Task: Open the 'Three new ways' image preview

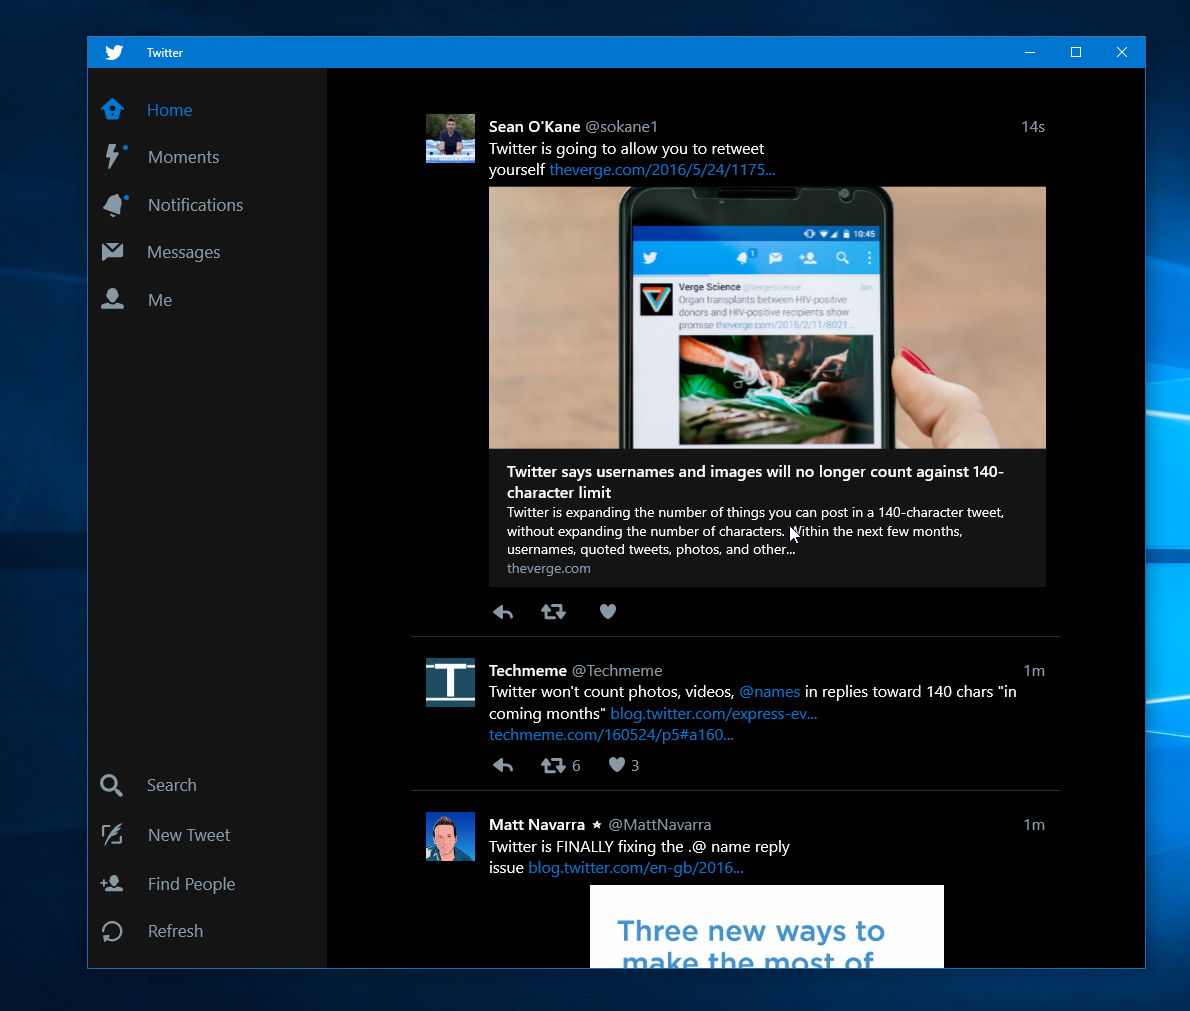Action: point(767,926)
